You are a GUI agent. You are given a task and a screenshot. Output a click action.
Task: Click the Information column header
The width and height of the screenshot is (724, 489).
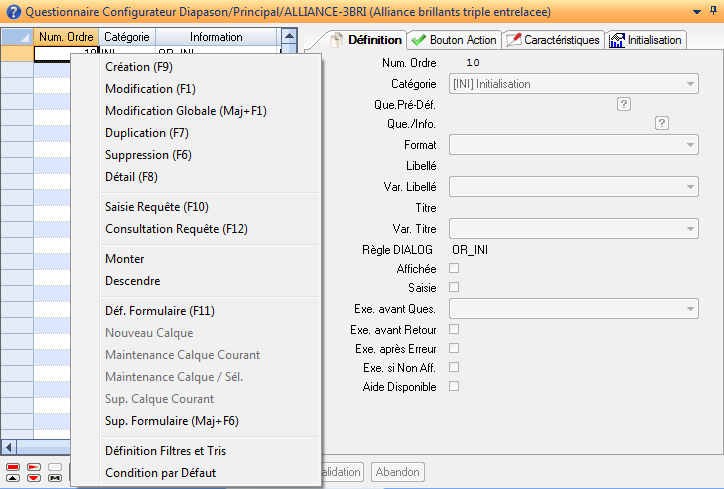215,37
